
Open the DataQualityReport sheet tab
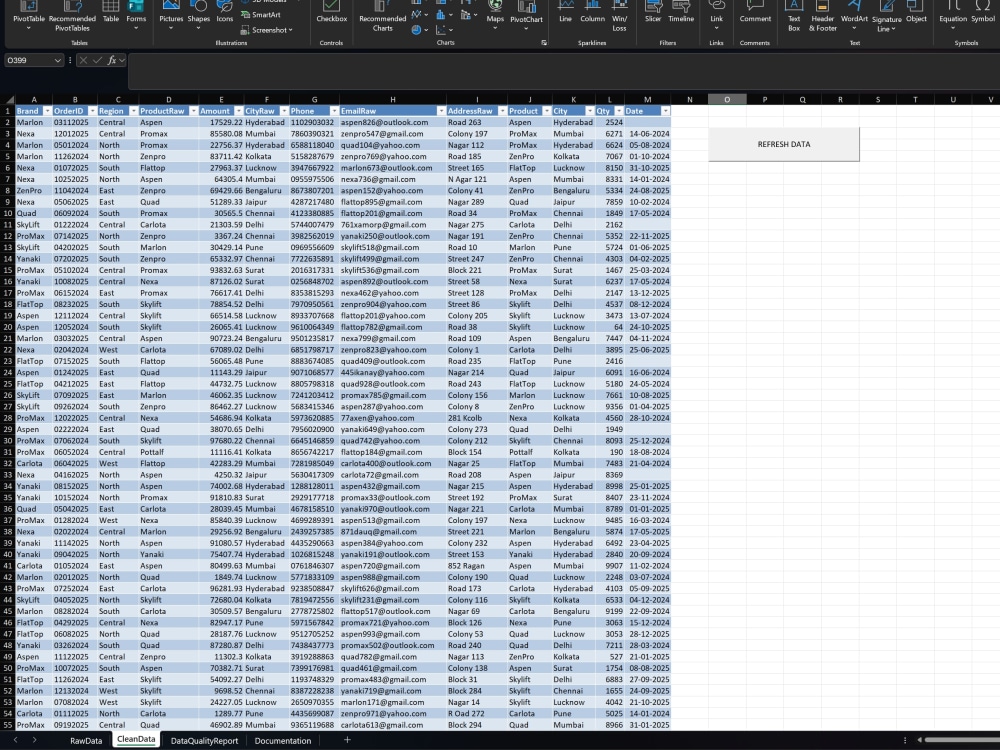point(204,740)
